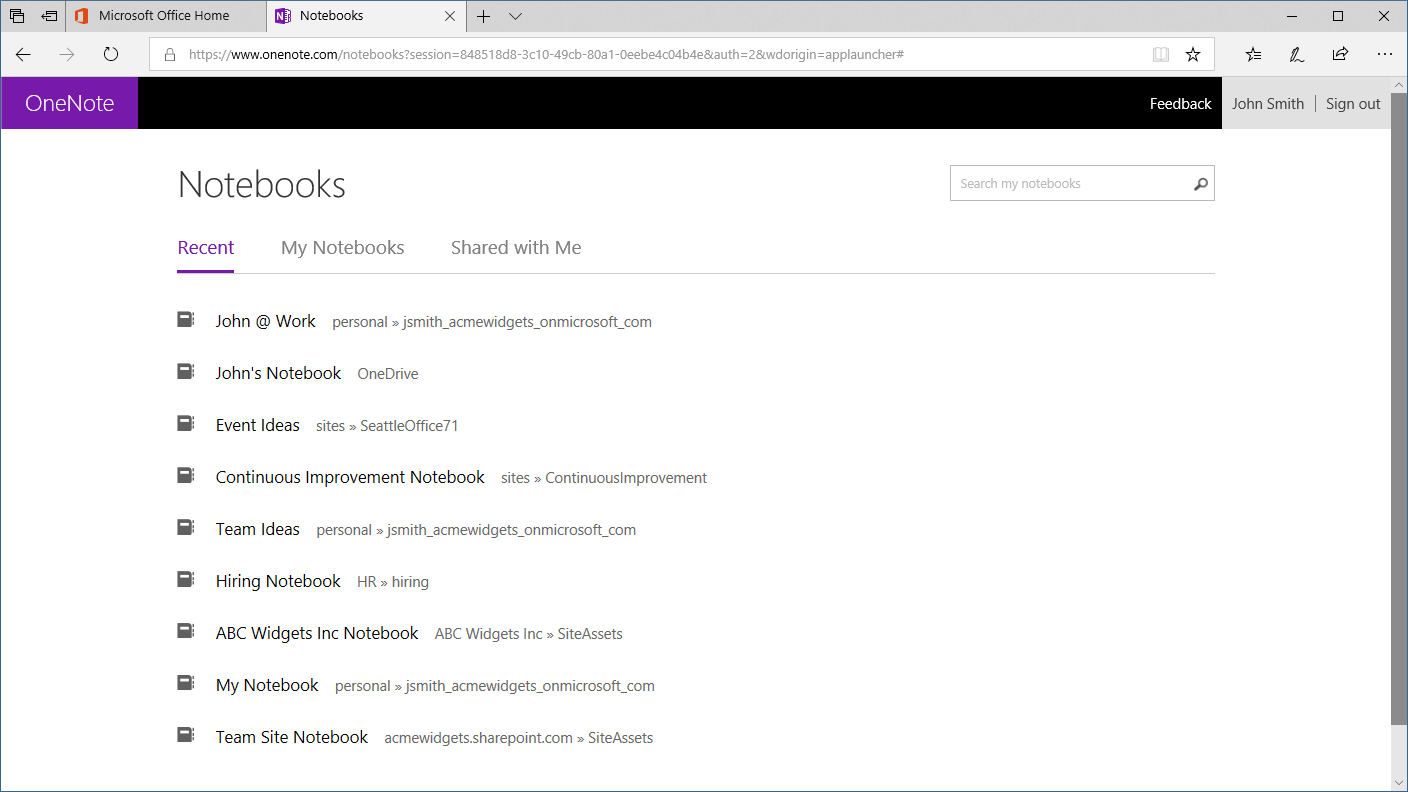1408x792 pixels.
Task: Click acmewidgets.sharepoint.com » SiteAssets location text
Action: coord(519,738)
